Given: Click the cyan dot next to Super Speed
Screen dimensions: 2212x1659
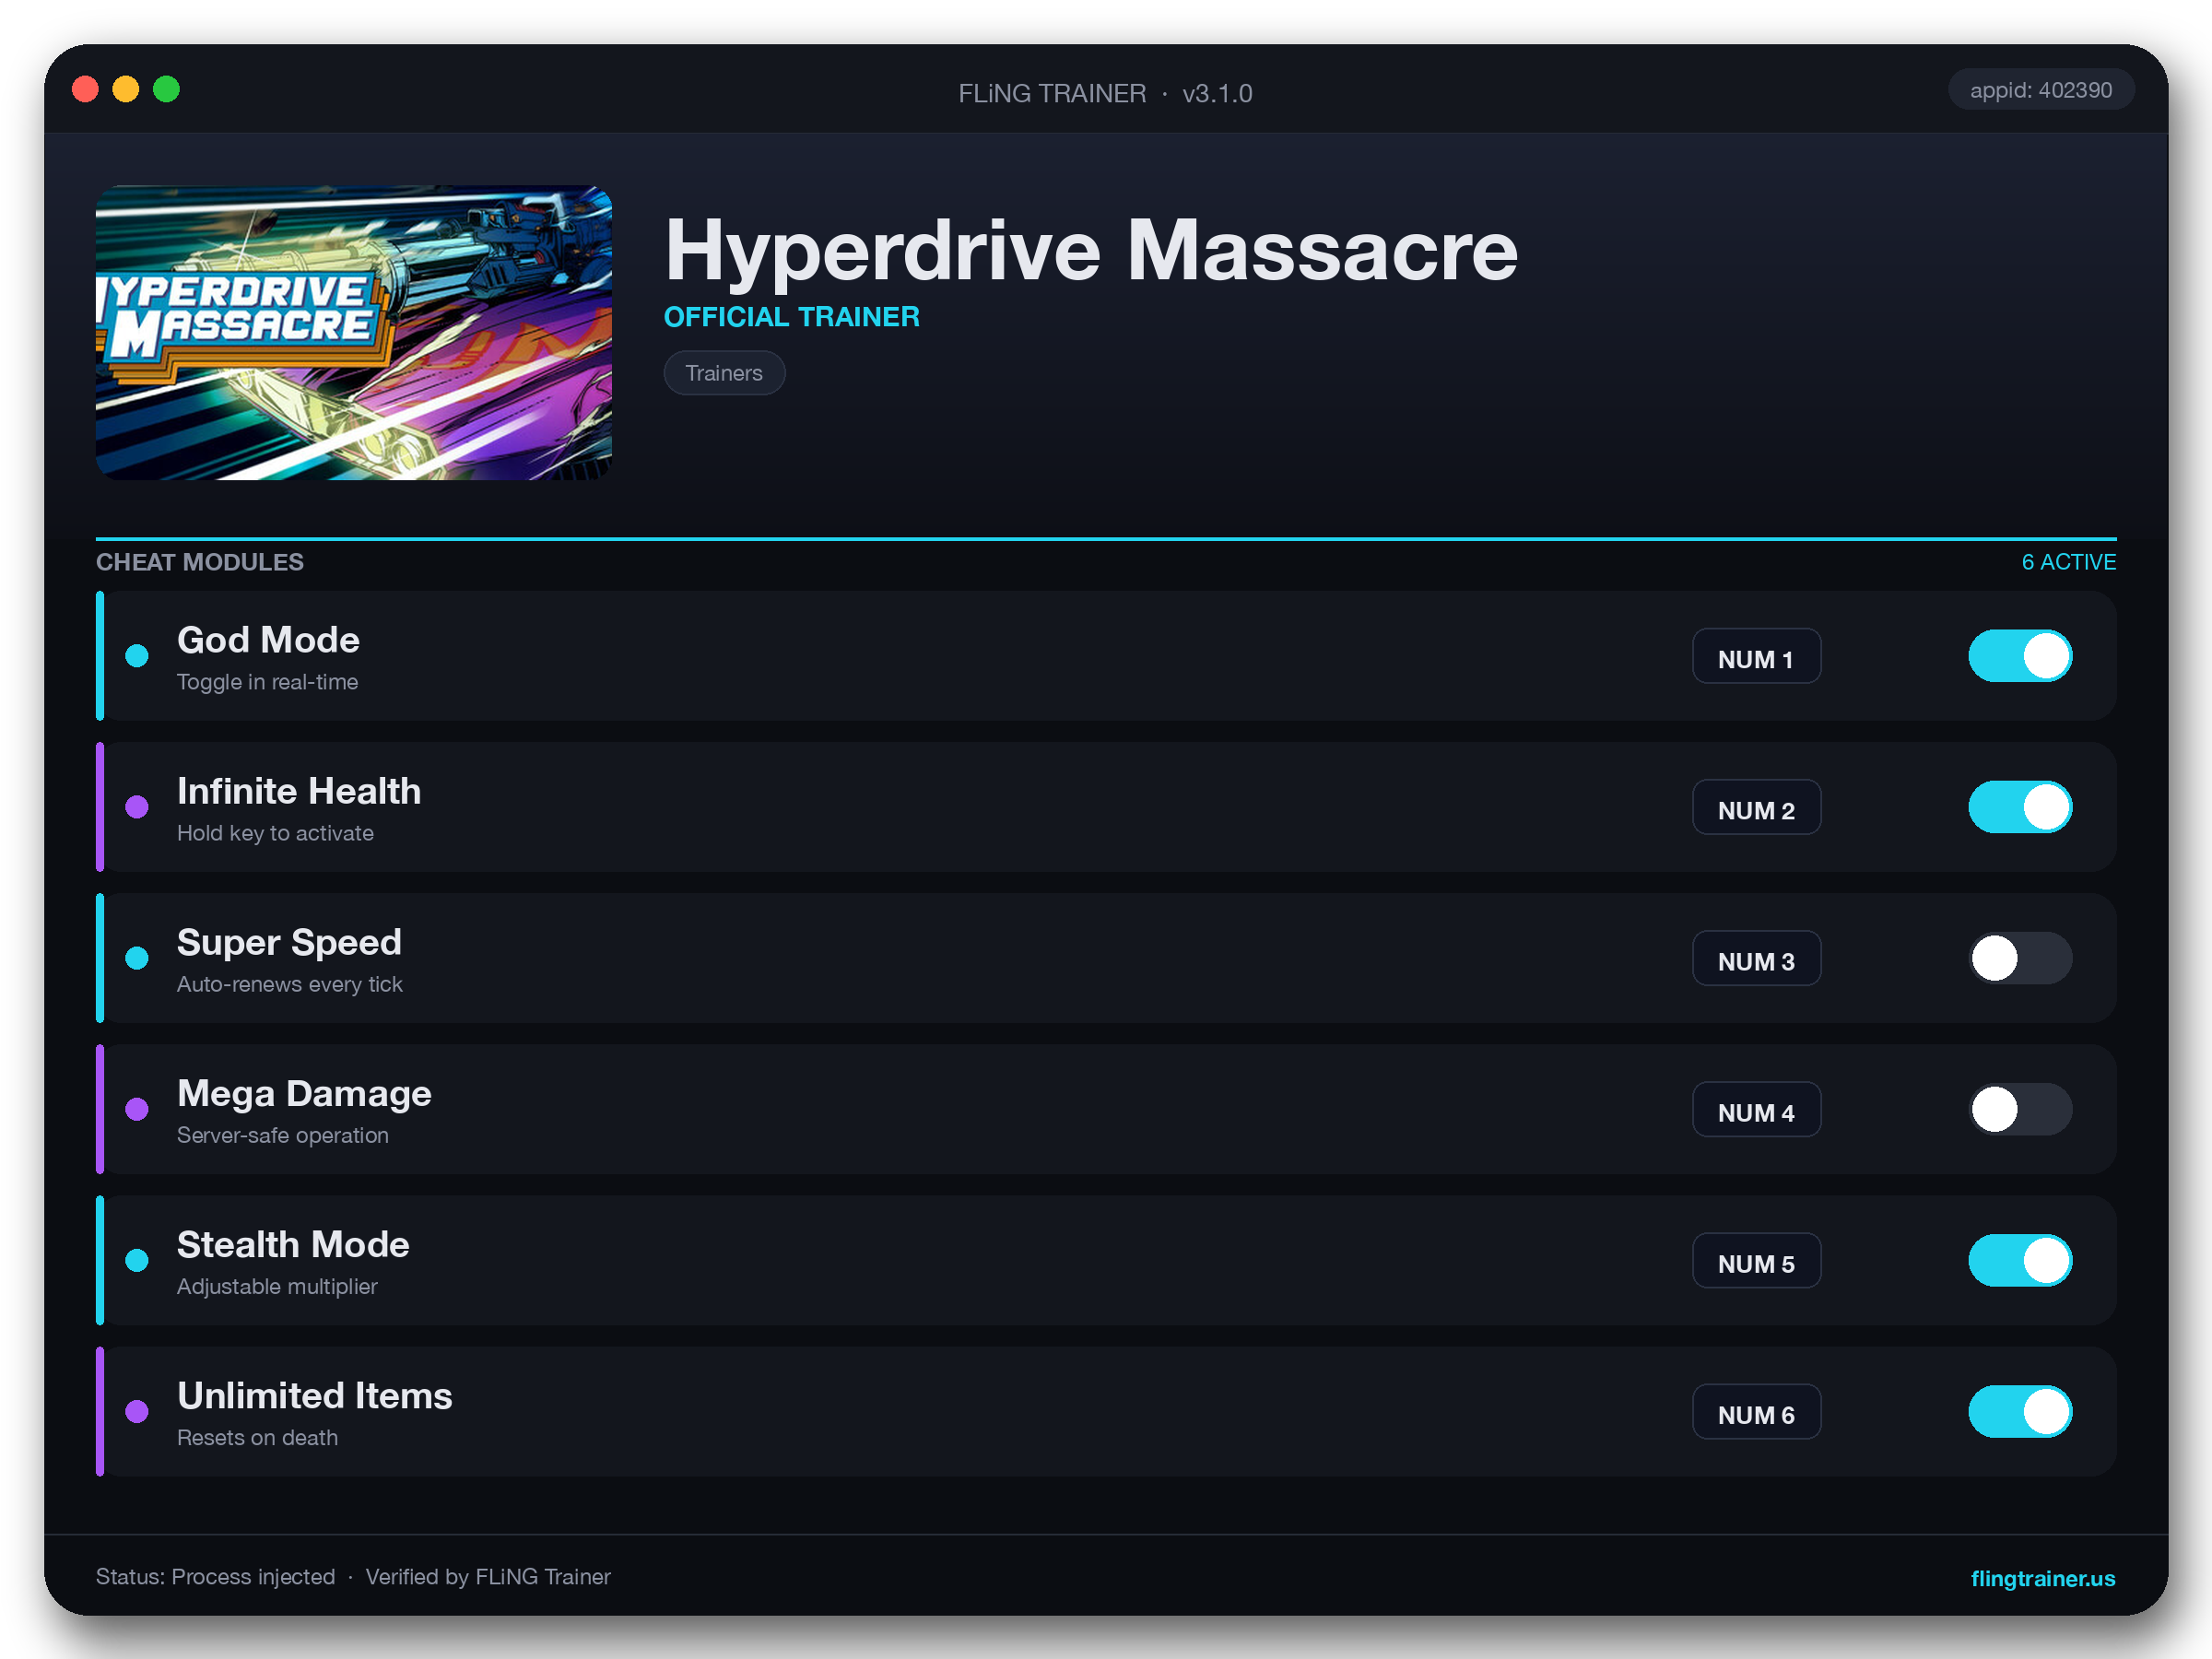Looking at the screenshot, I should tap(137, 958).
